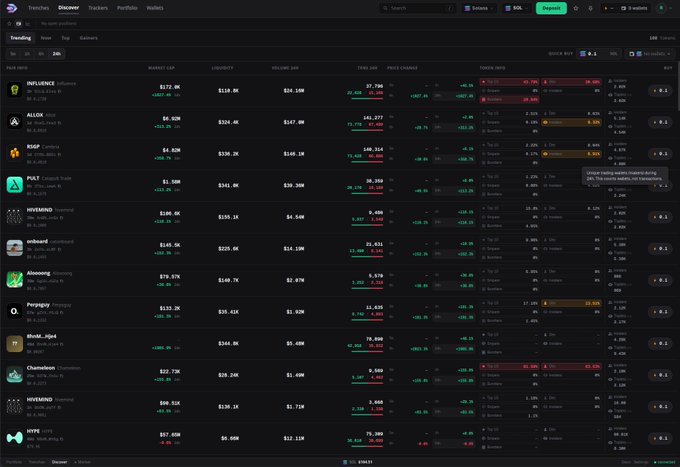Select the Top tab
Image resolution: width=680 pixels, height=467 pixels.
coord(65,38)
